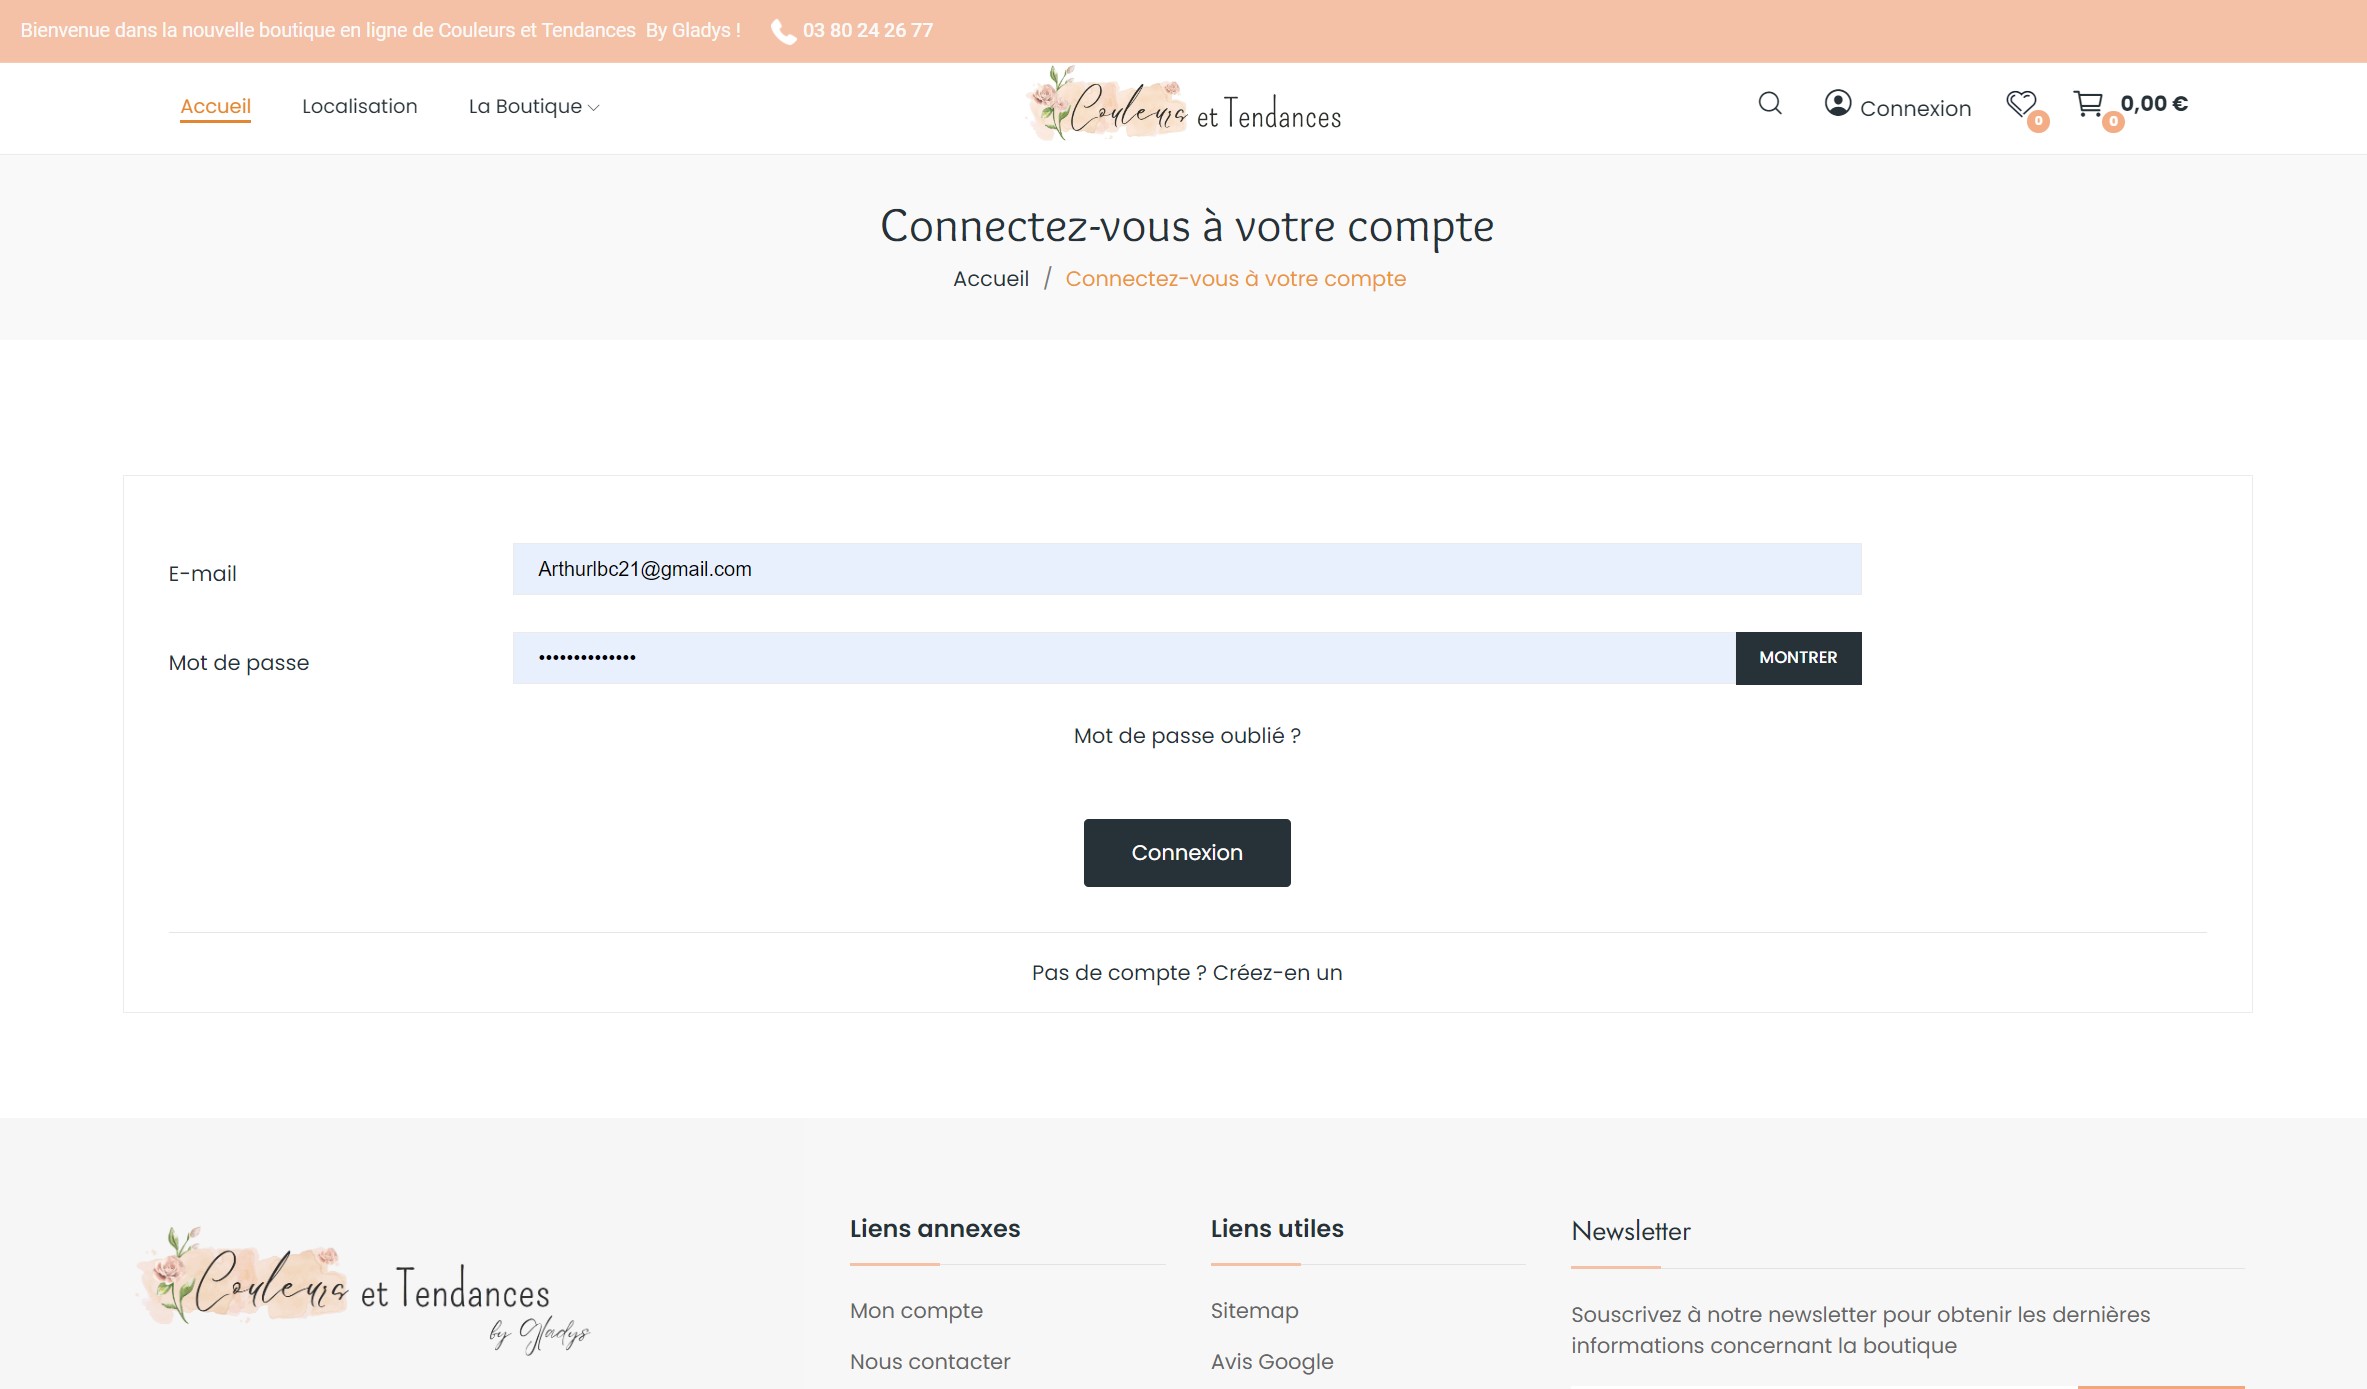Click Pas de compte? Créez-en un link

coord(1186,973)
